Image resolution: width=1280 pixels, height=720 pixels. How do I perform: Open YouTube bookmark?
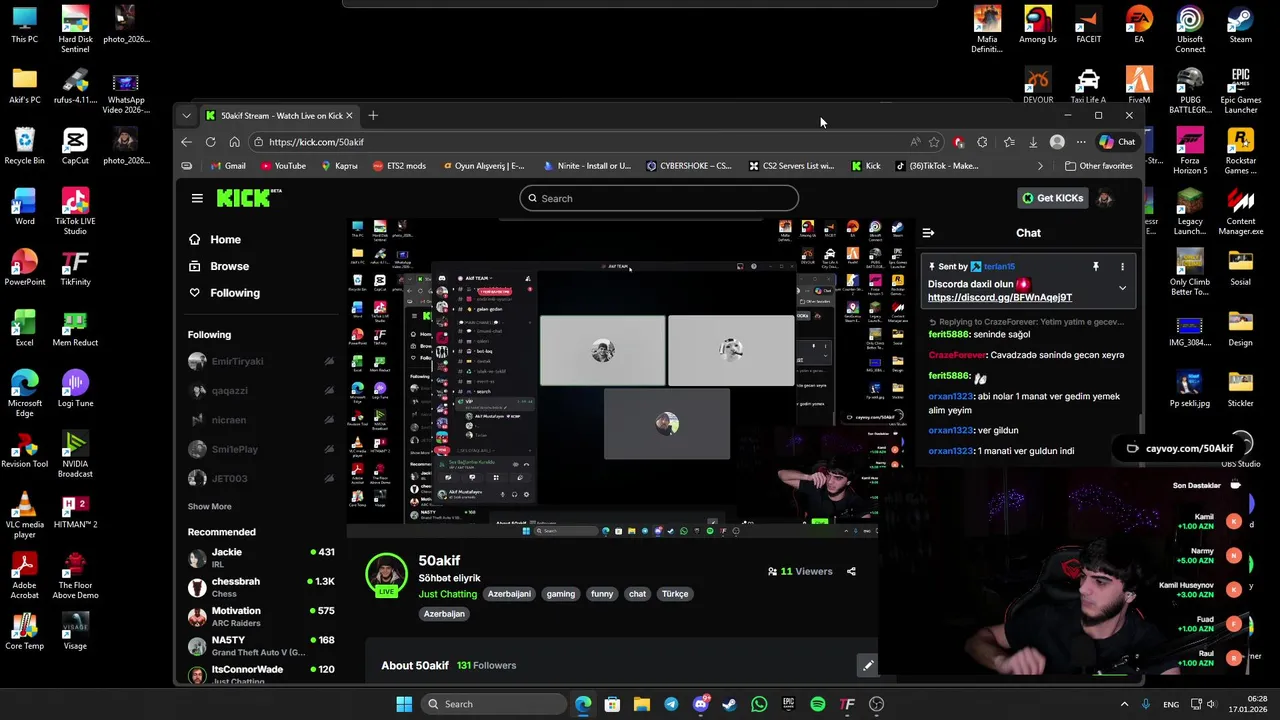click(x=283, y=166)
